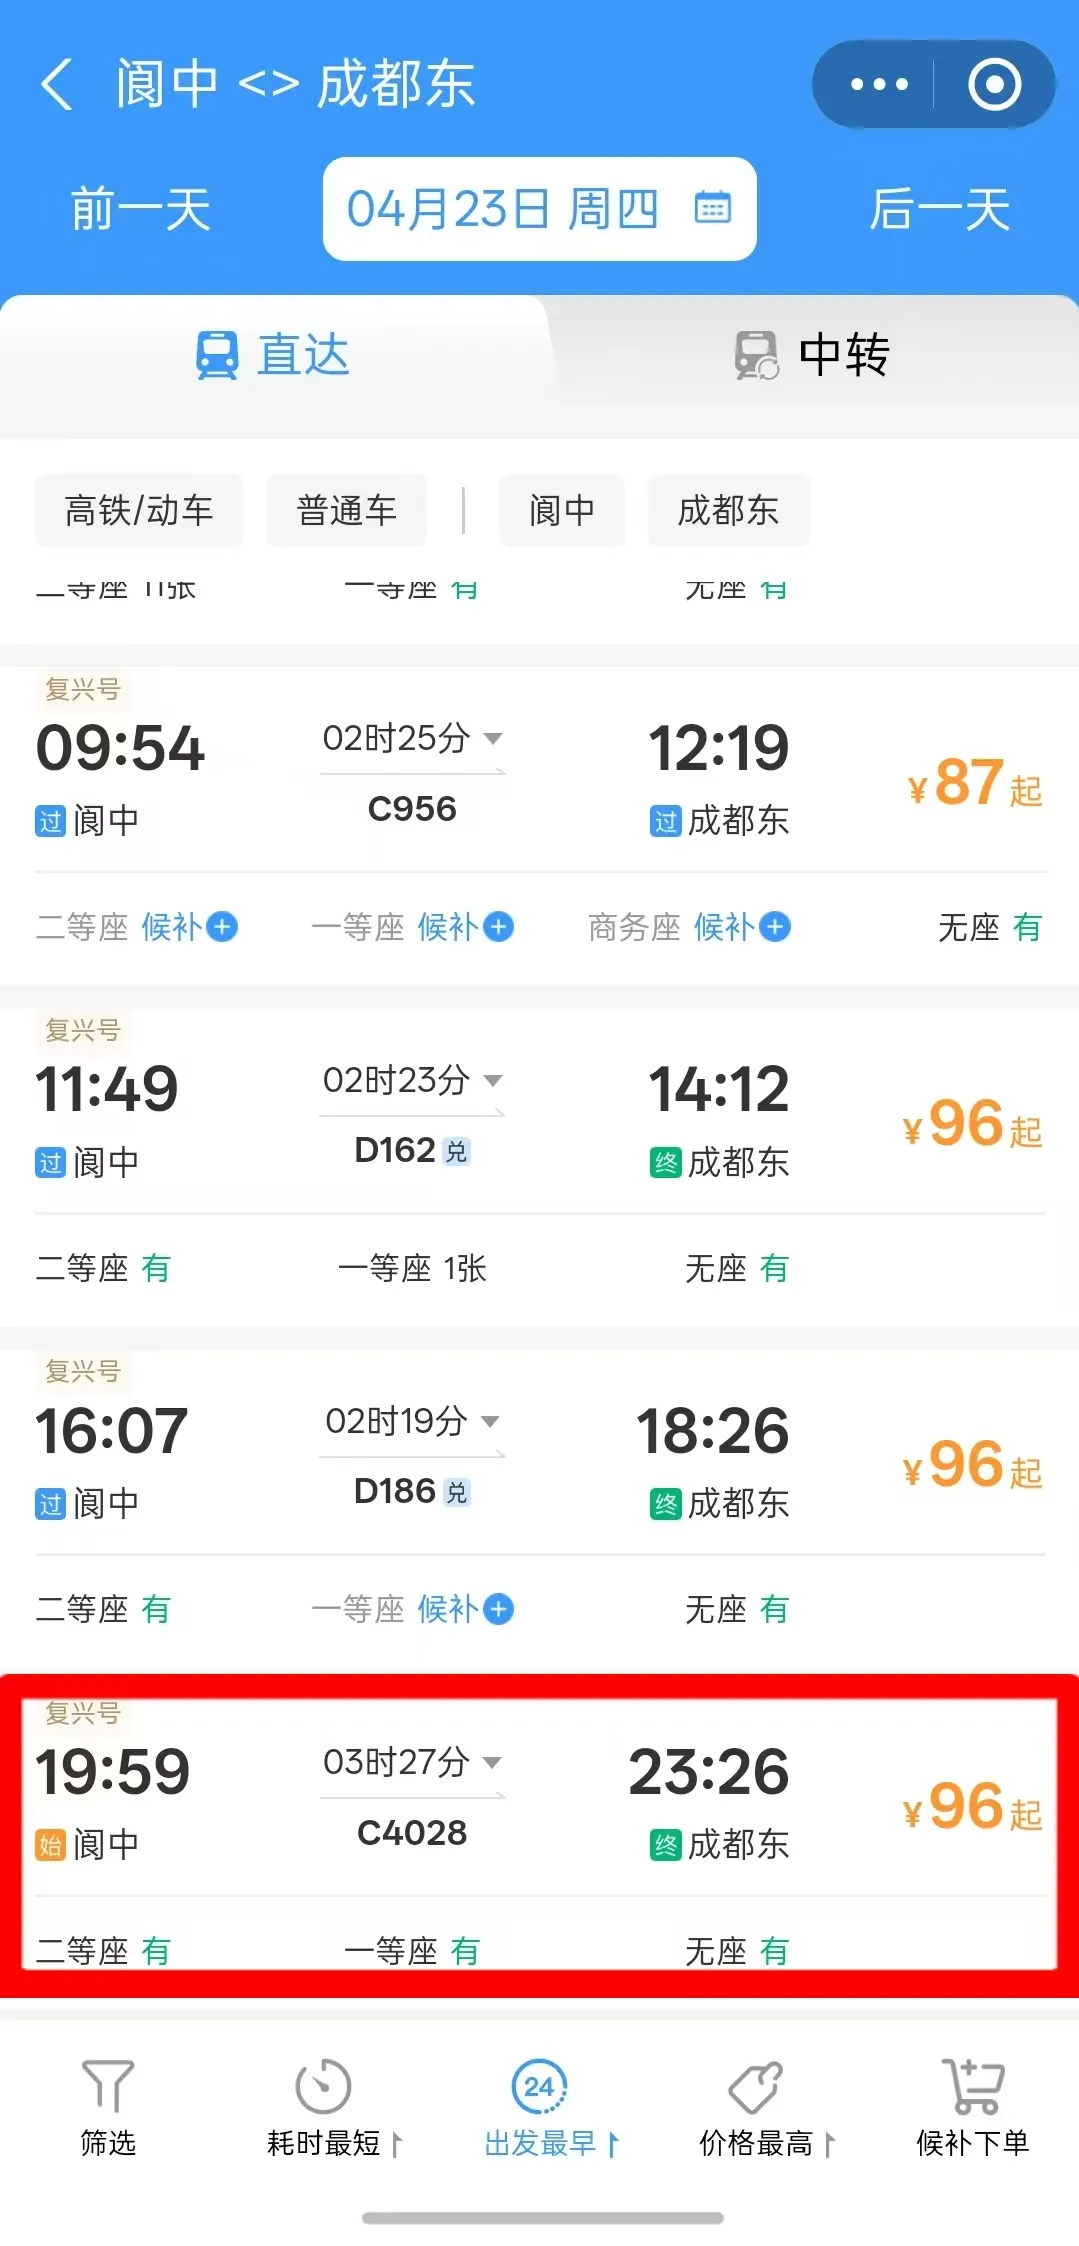1079x2246 pixels.
Task: Select the 直达 direct tab
Action: (273, 356)
